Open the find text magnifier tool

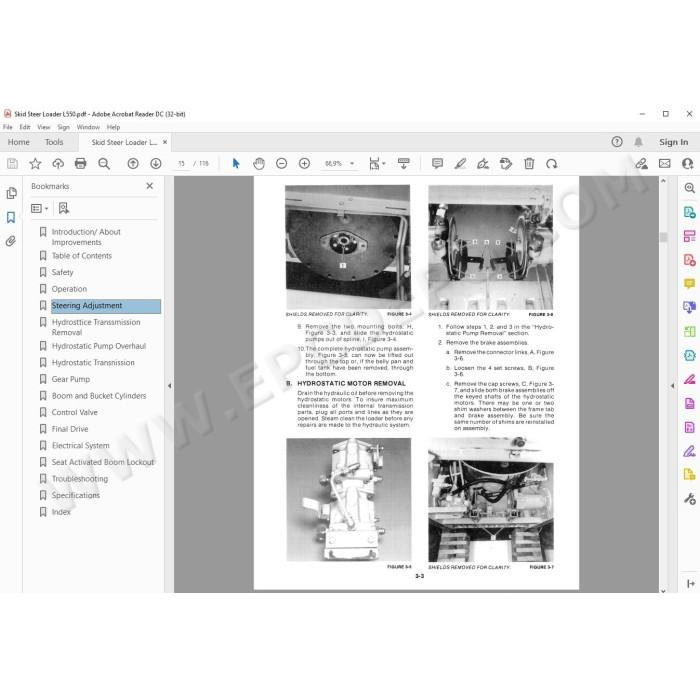click(104, 164)
